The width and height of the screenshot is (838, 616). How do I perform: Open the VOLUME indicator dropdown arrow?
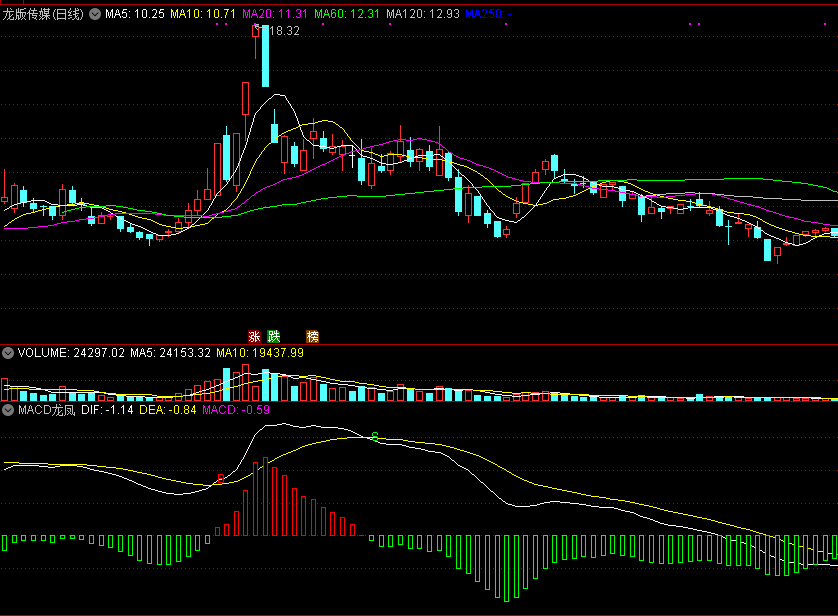8,353
